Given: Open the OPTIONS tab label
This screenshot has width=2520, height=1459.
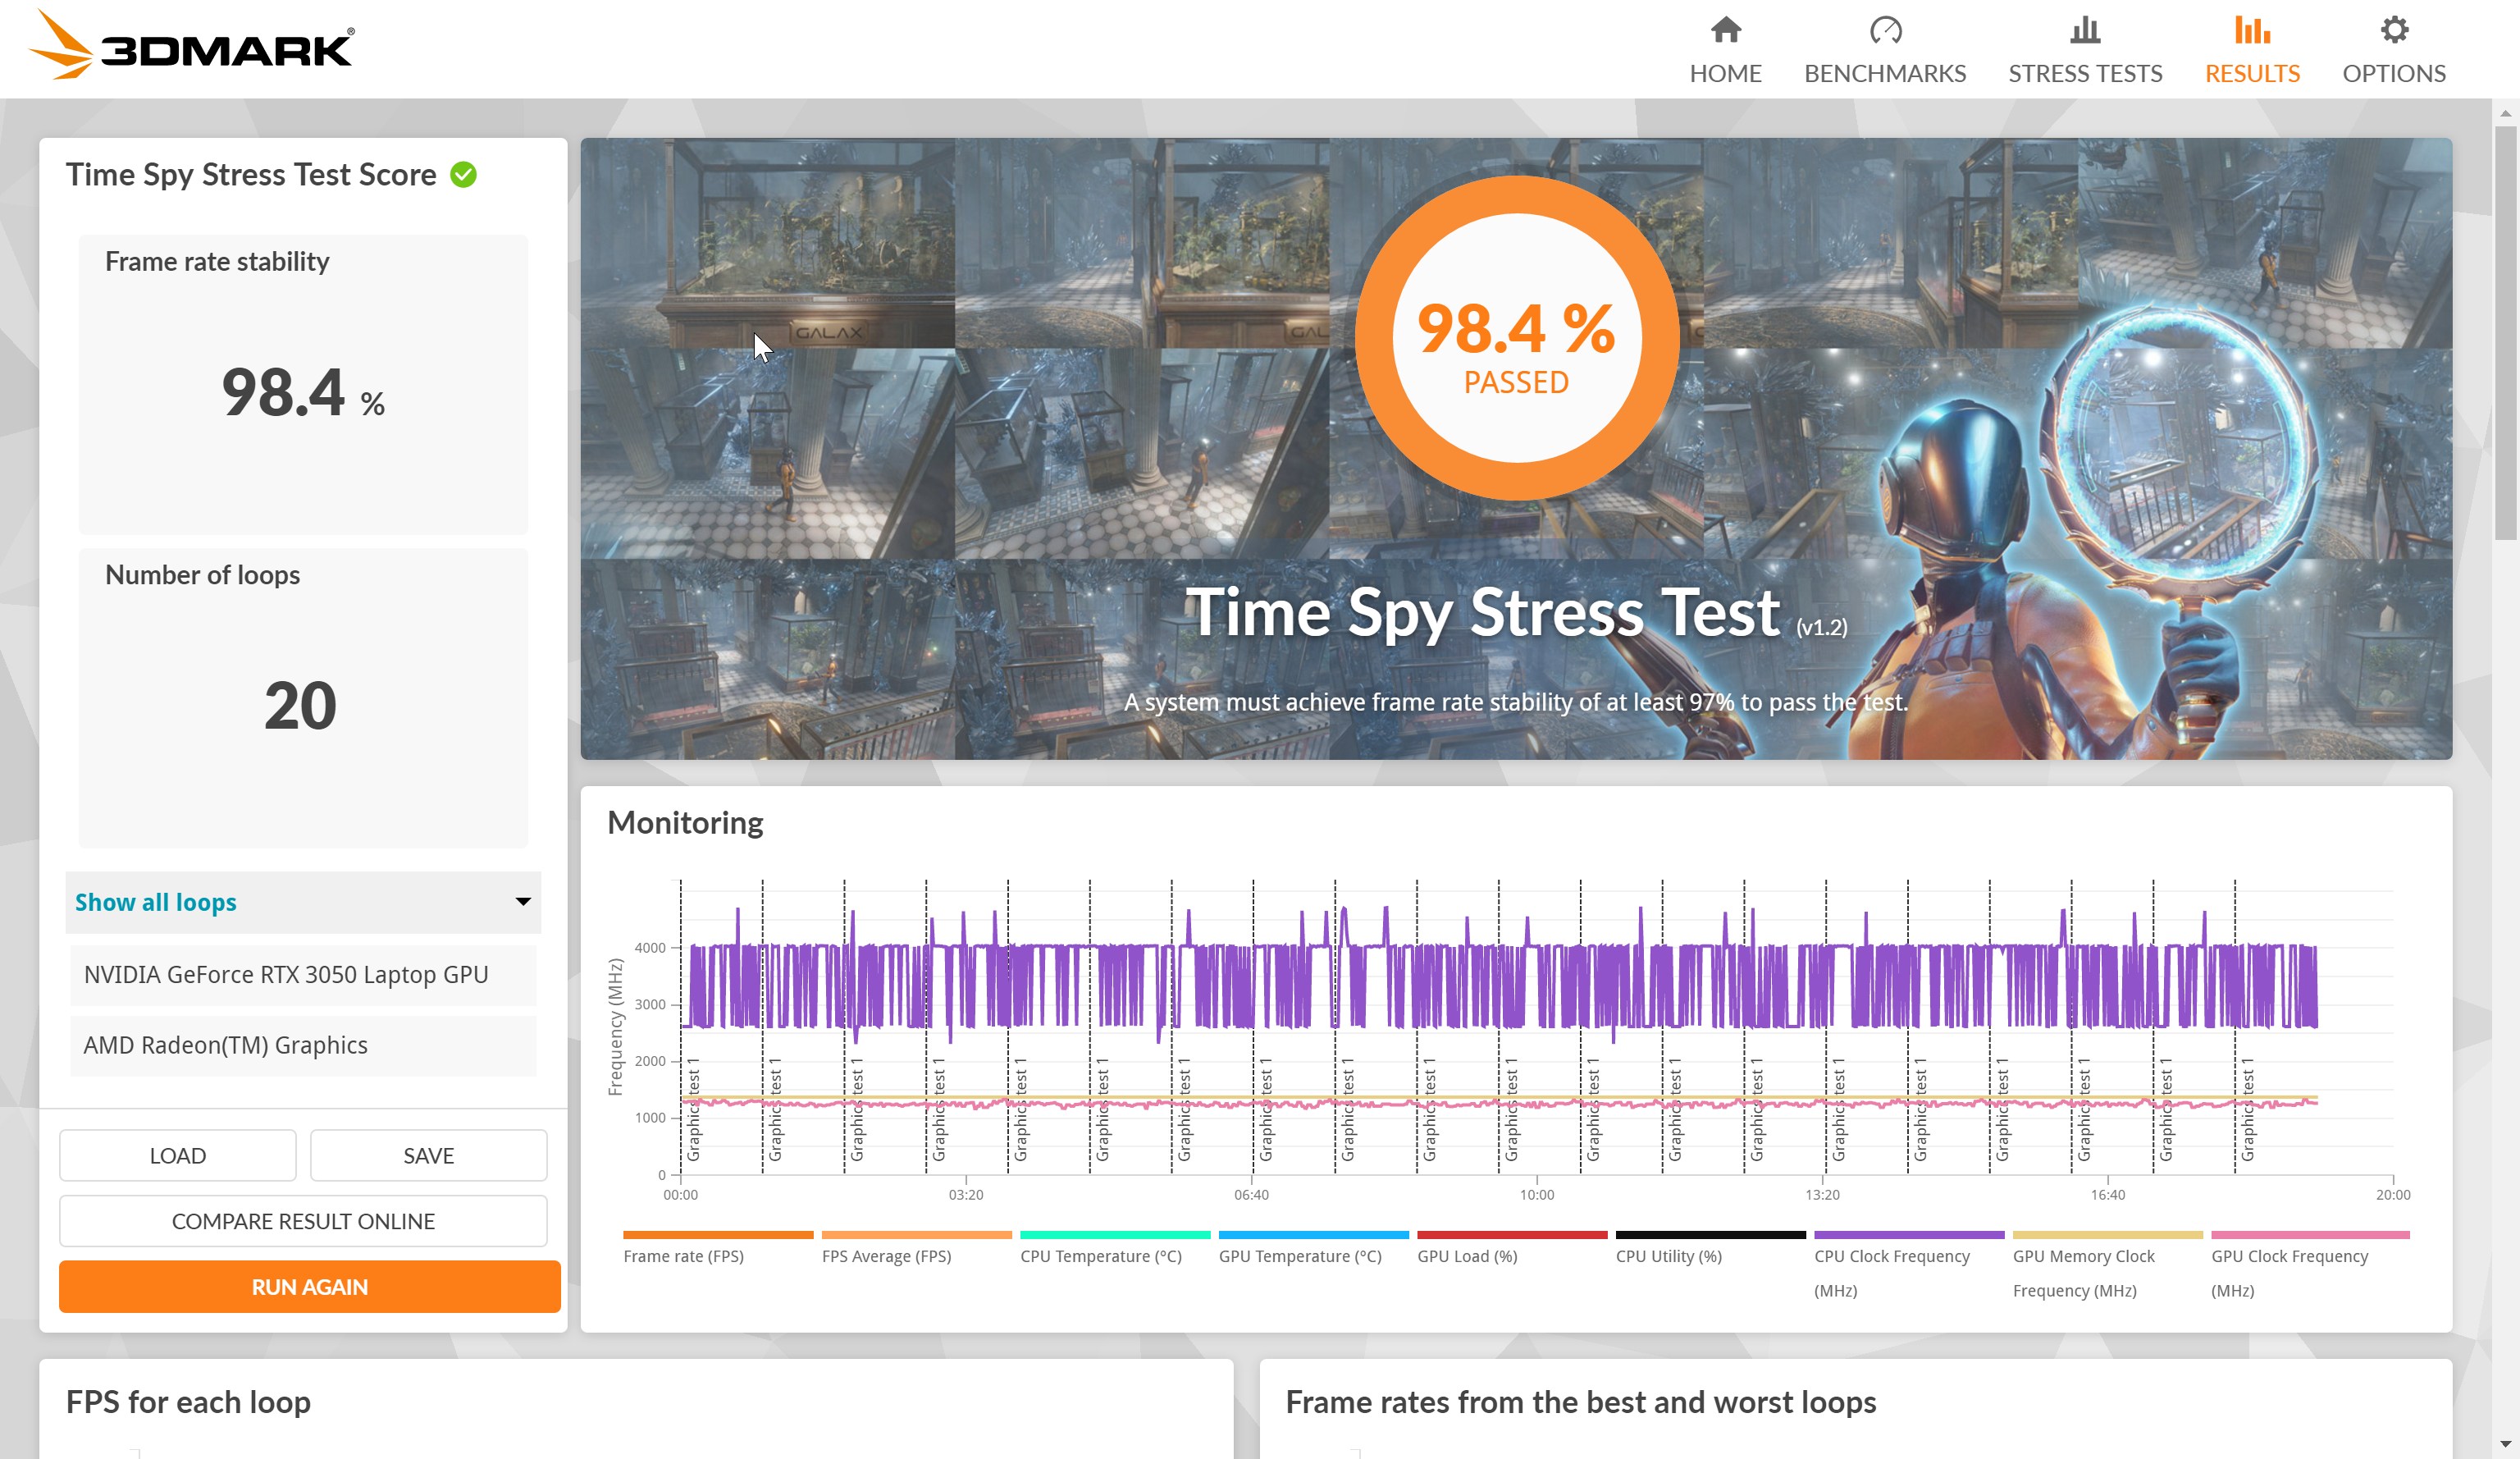Looking at the screenshot, I should (x=2394, y=73).
